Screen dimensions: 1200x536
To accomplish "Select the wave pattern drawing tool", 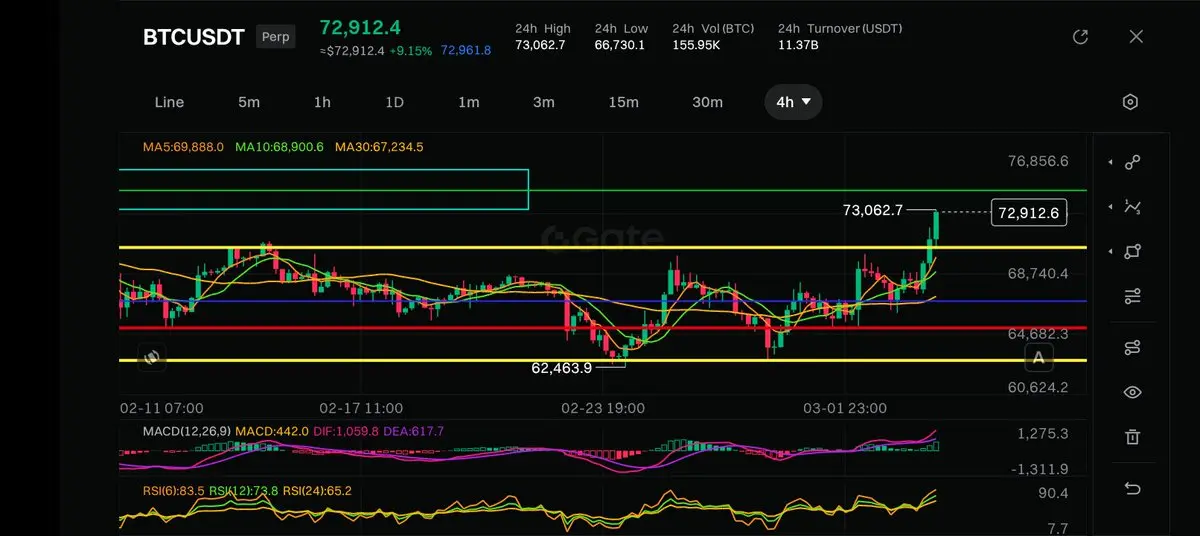I will [x=1132, y=207].
